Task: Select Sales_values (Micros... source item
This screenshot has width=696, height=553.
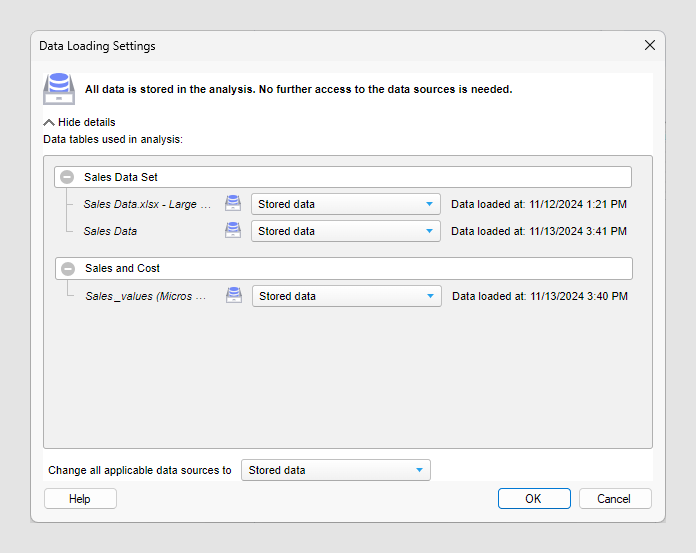Action: tap(146, 296)
